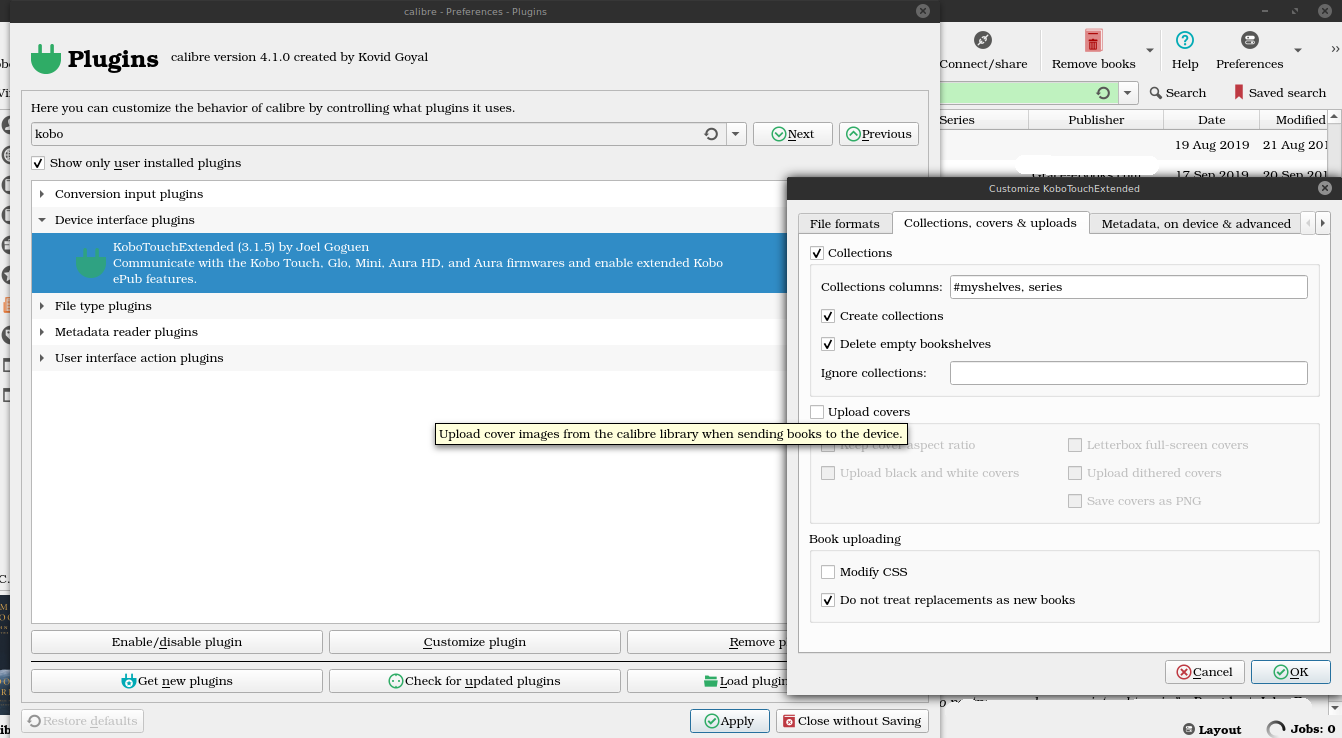
Task: Open the Remove books dropdown arrow
Action: click(x=1150, y=50)
